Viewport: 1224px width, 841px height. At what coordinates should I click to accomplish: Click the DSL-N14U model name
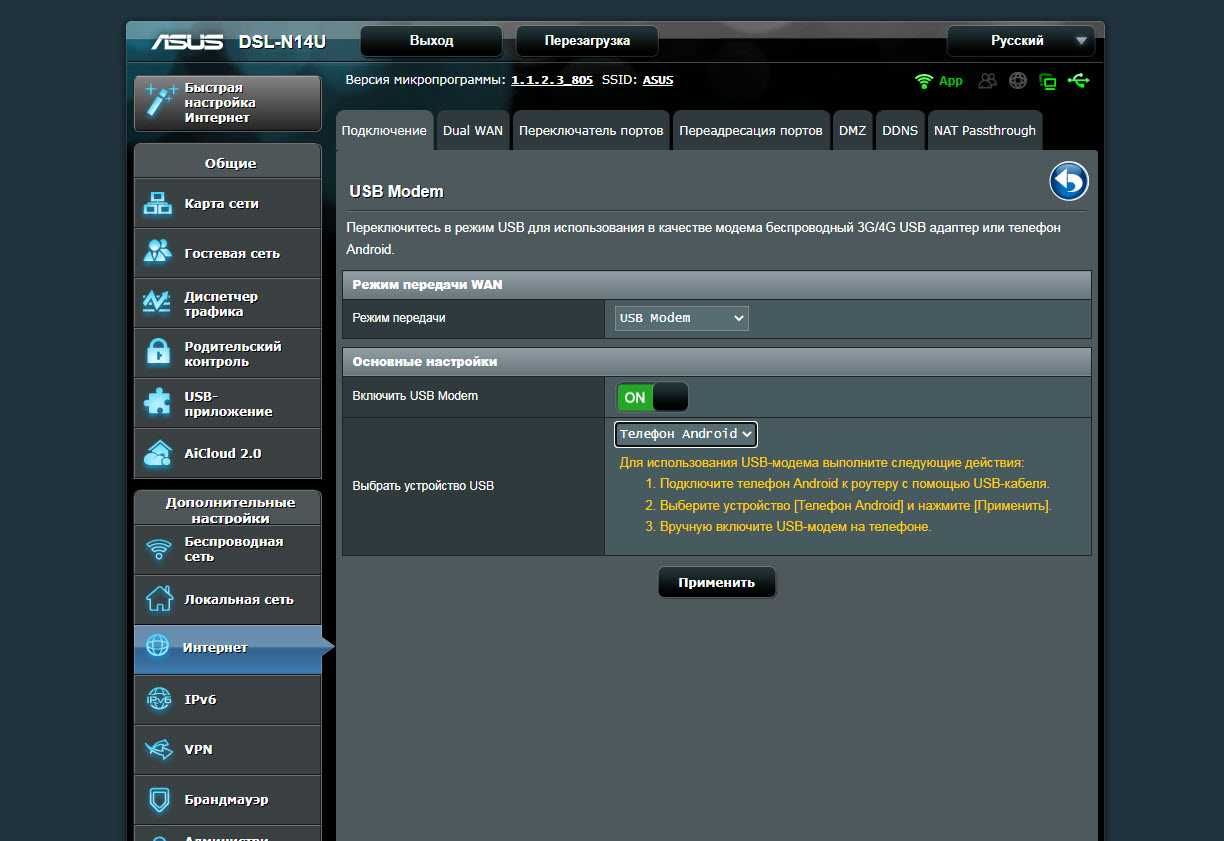(x=282, y=42)
